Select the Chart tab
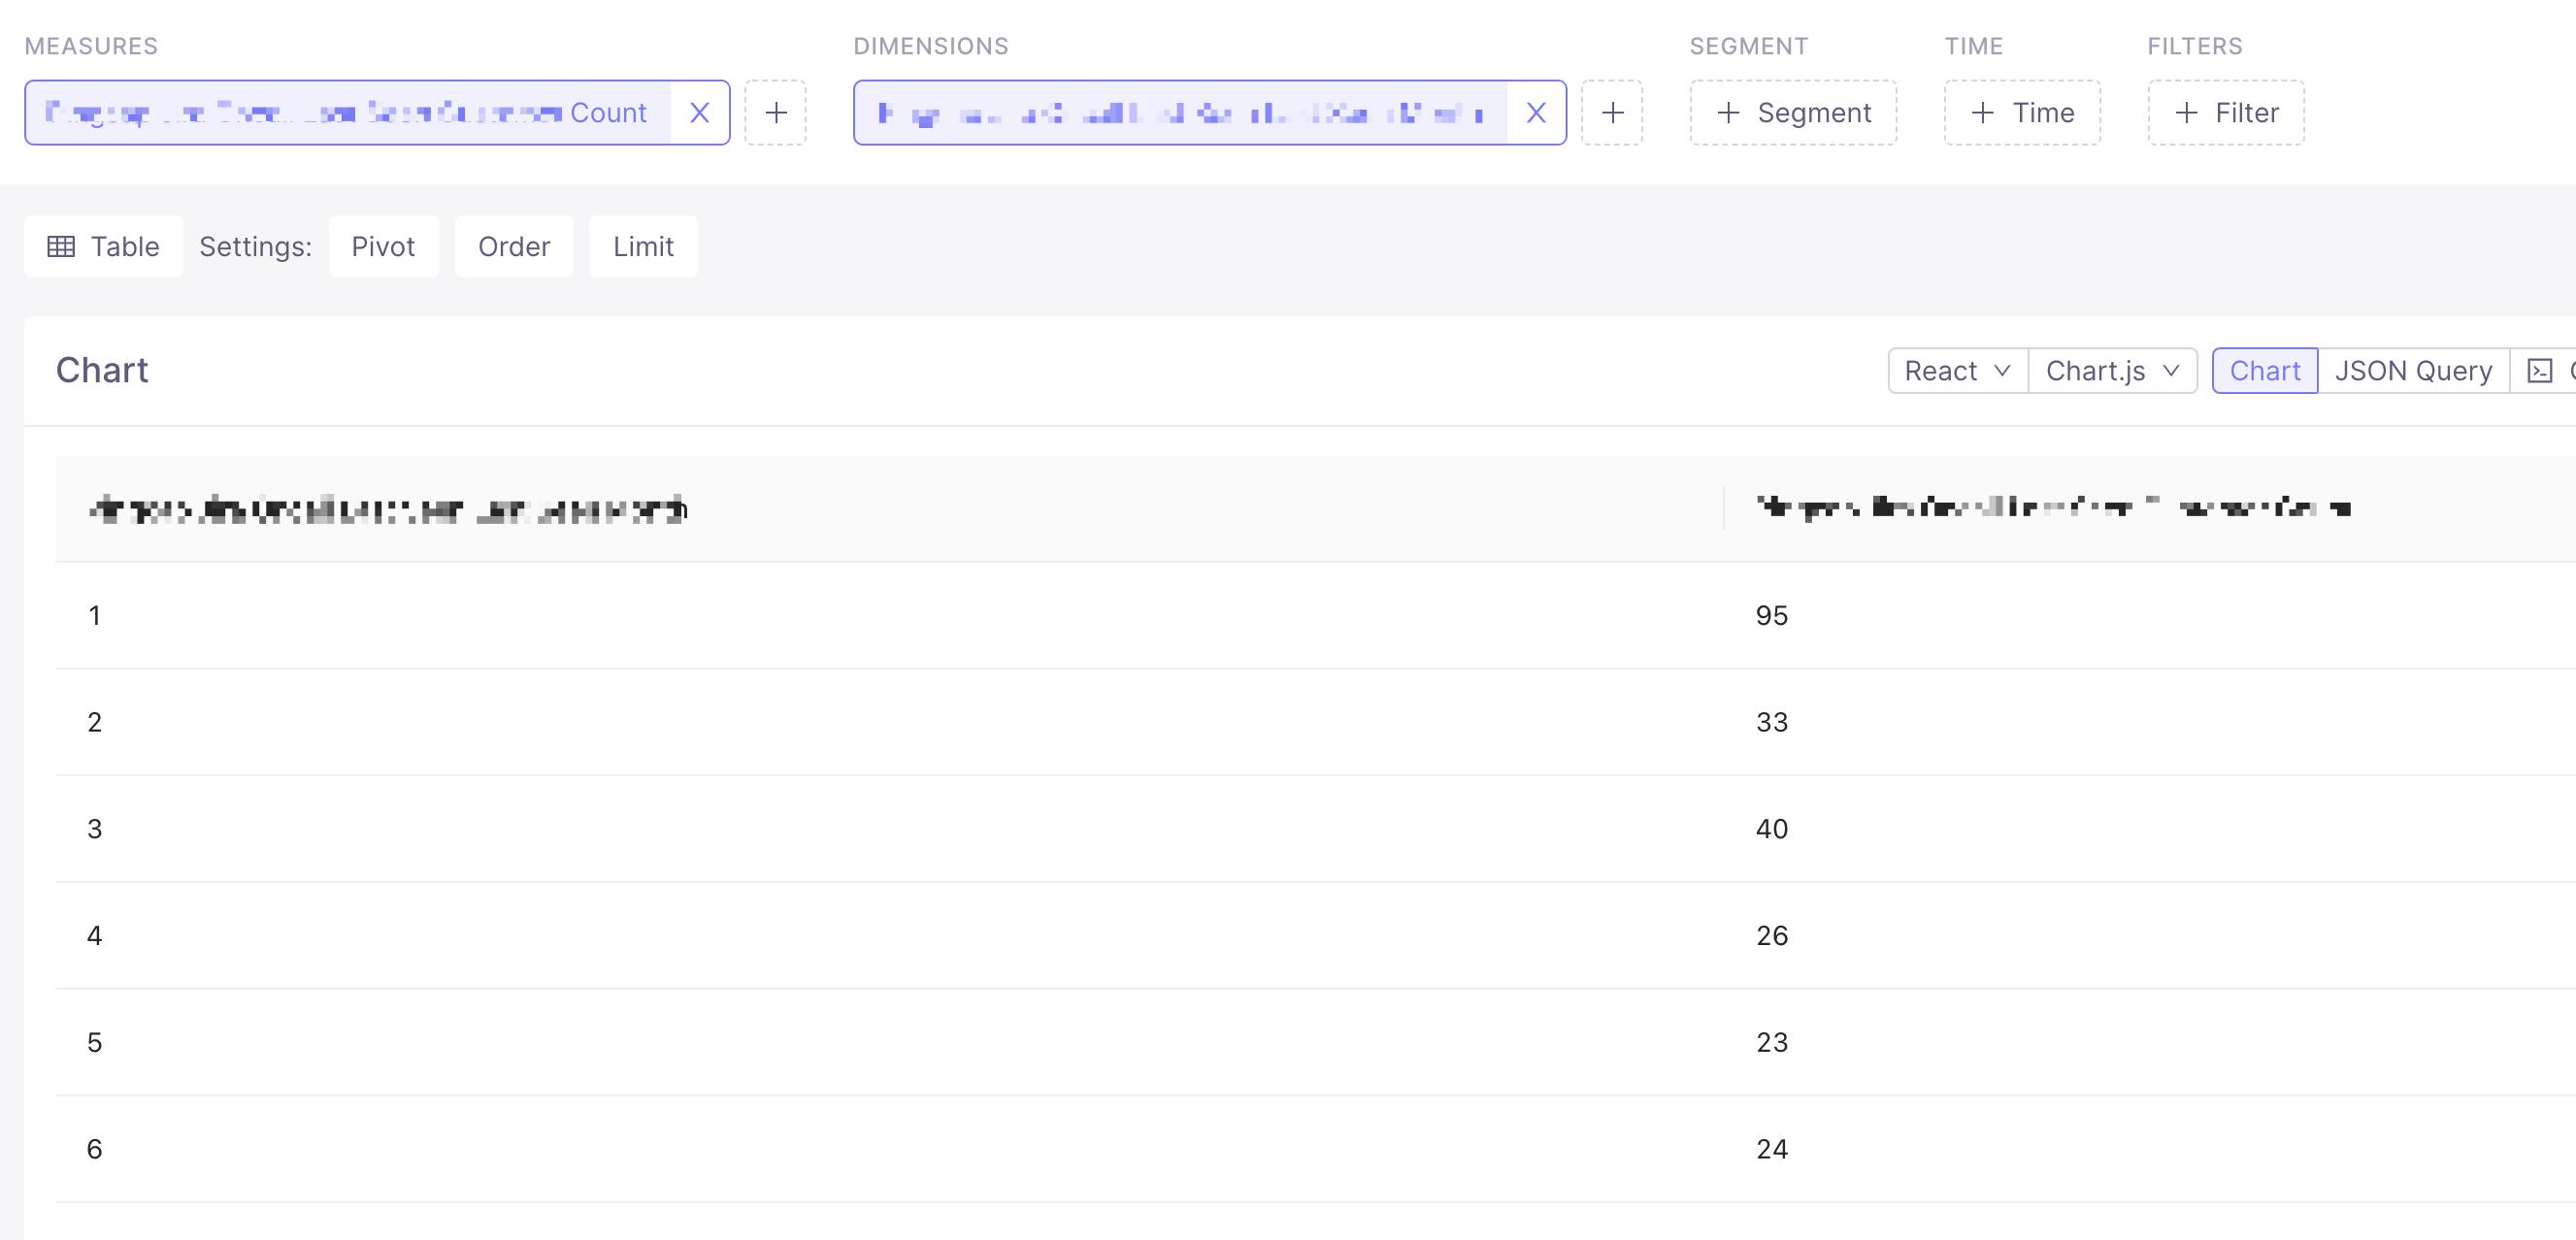Viewport: 2576px width, 1240px height. pyautogui.click(x=2265, y=370)
